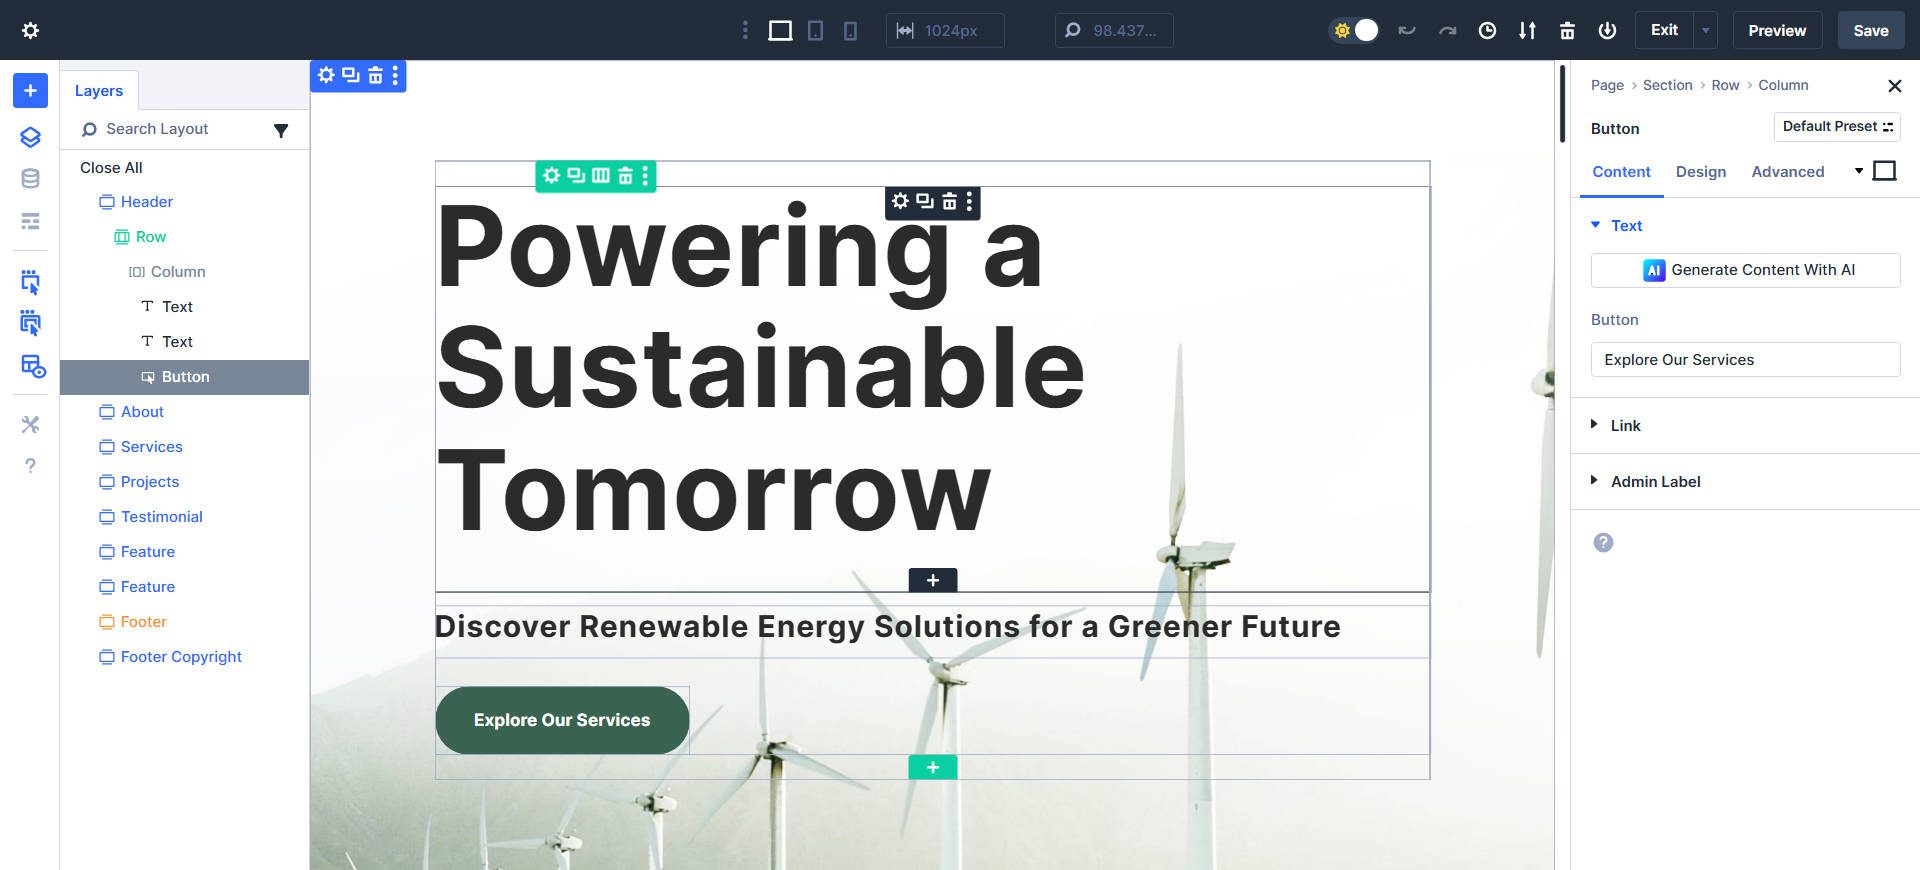Click the zoom percentage field
1920x870 pixels.
(1114, 30)
